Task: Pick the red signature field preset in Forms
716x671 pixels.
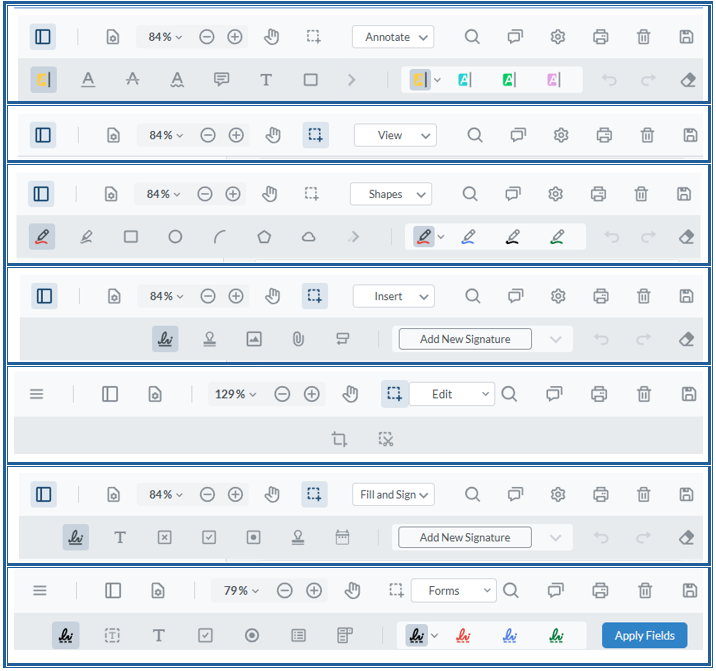Action: [x=463, y=635]
